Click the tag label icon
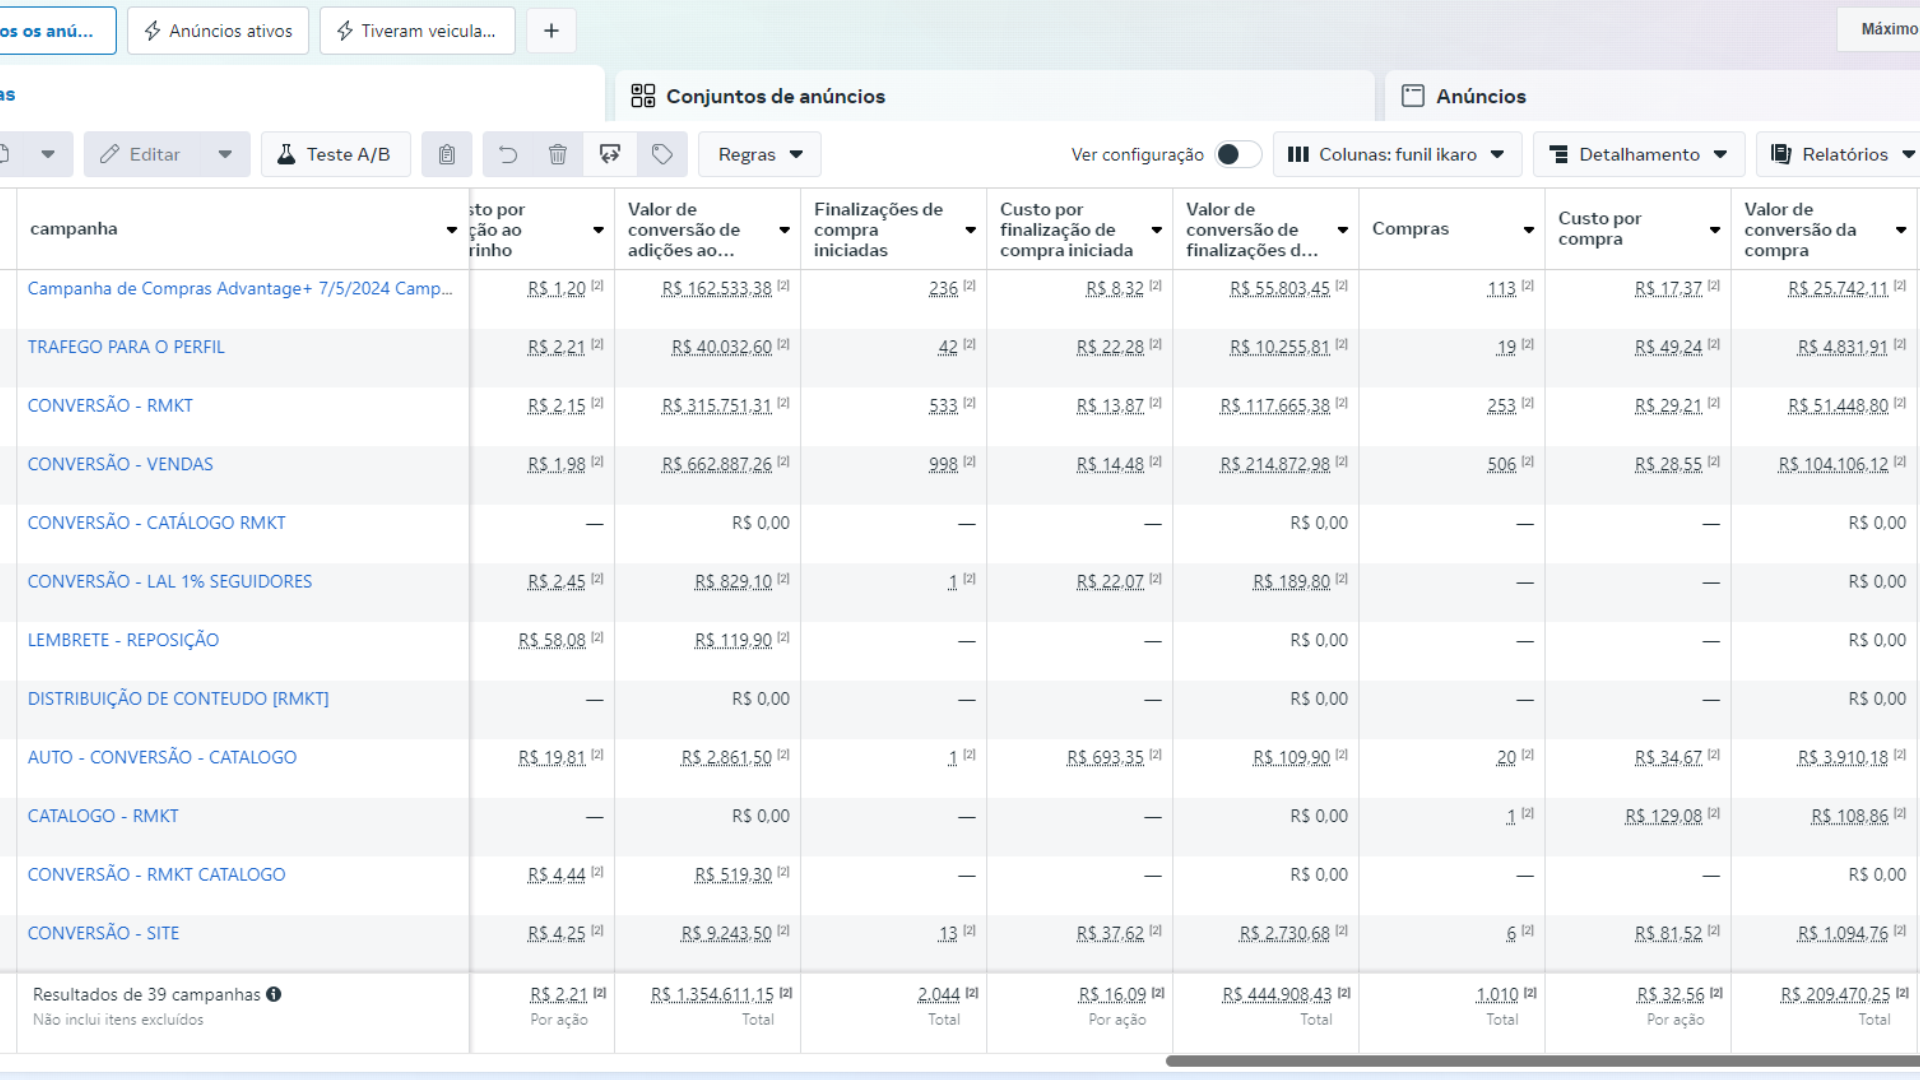This screenshot has height=1080, width=1920. (662, 154)
